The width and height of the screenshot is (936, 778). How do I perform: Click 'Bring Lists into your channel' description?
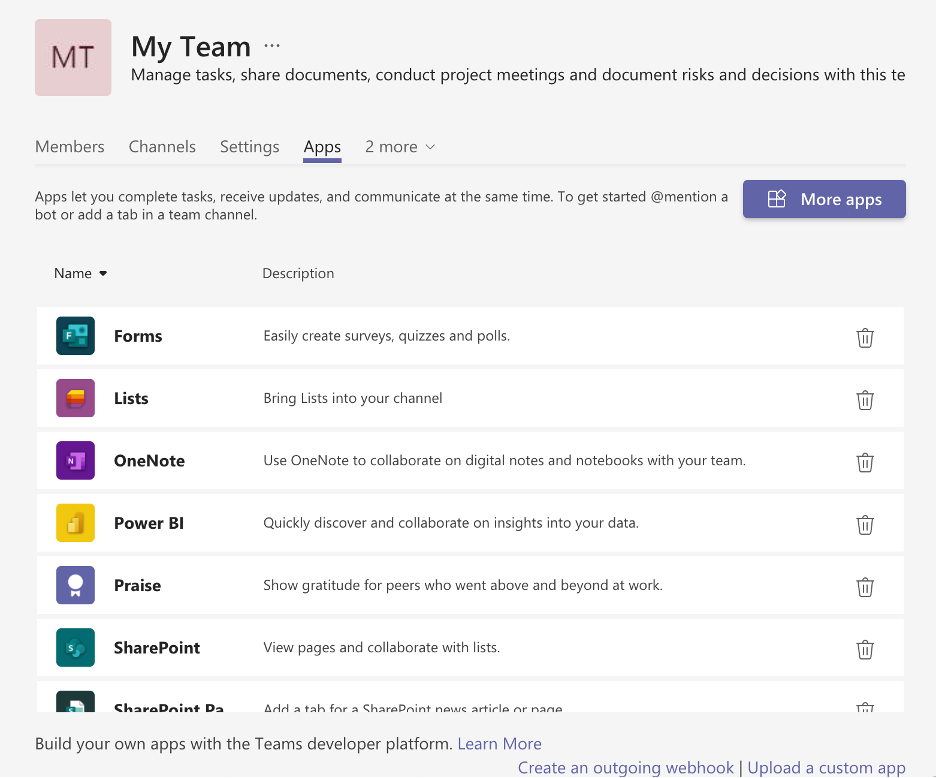coord(353,398)
